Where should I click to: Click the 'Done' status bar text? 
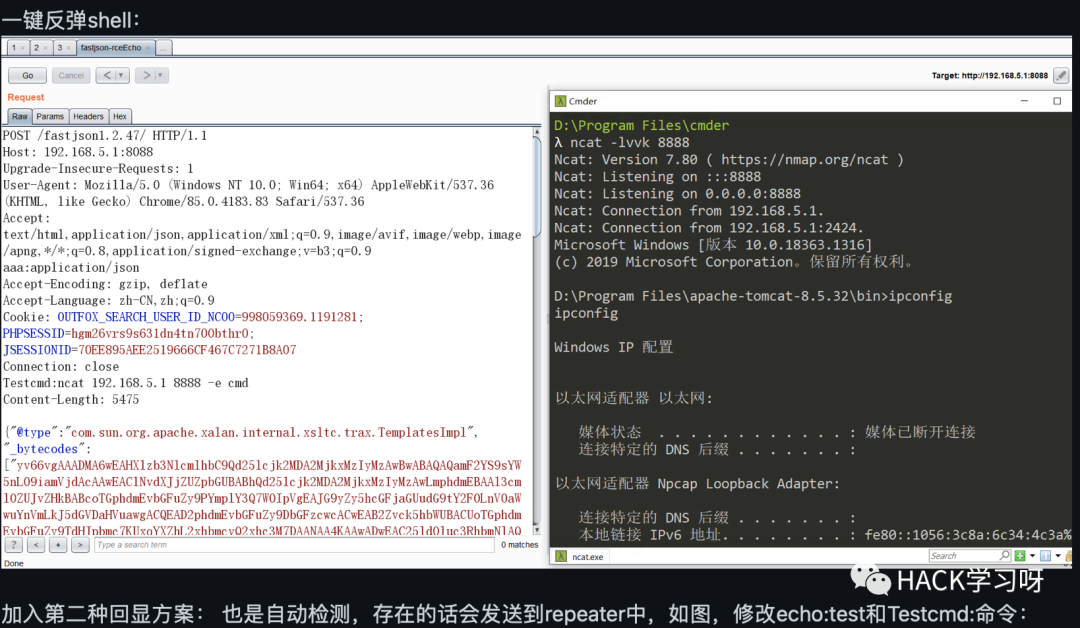click(14, 563)
